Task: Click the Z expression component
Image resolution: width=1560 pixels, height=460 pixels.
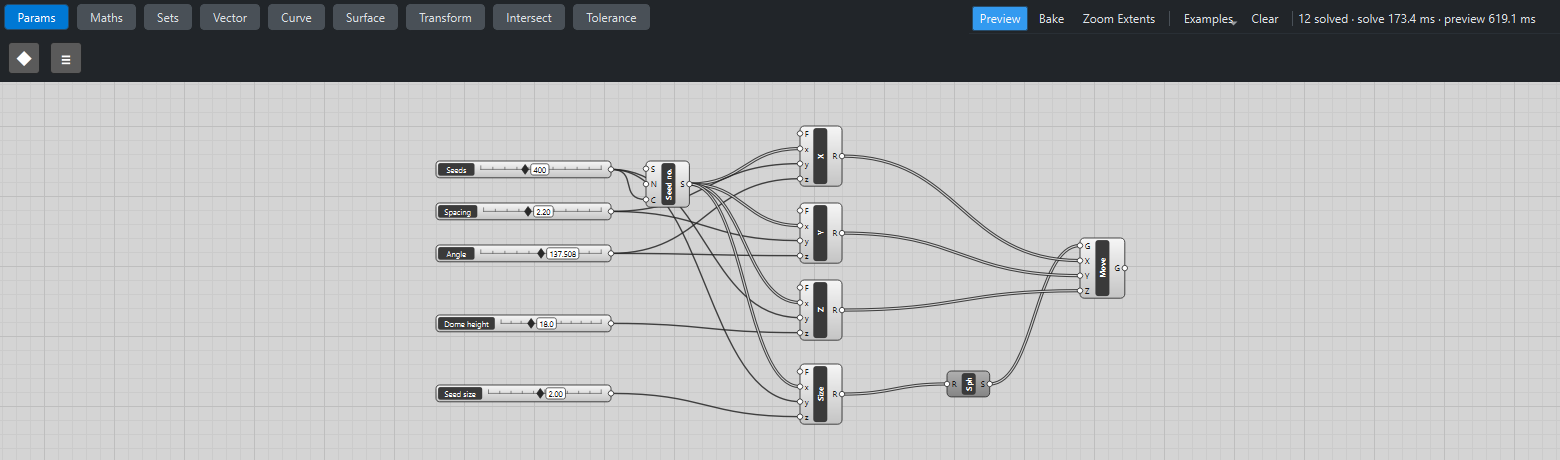Action: (820, 310)
